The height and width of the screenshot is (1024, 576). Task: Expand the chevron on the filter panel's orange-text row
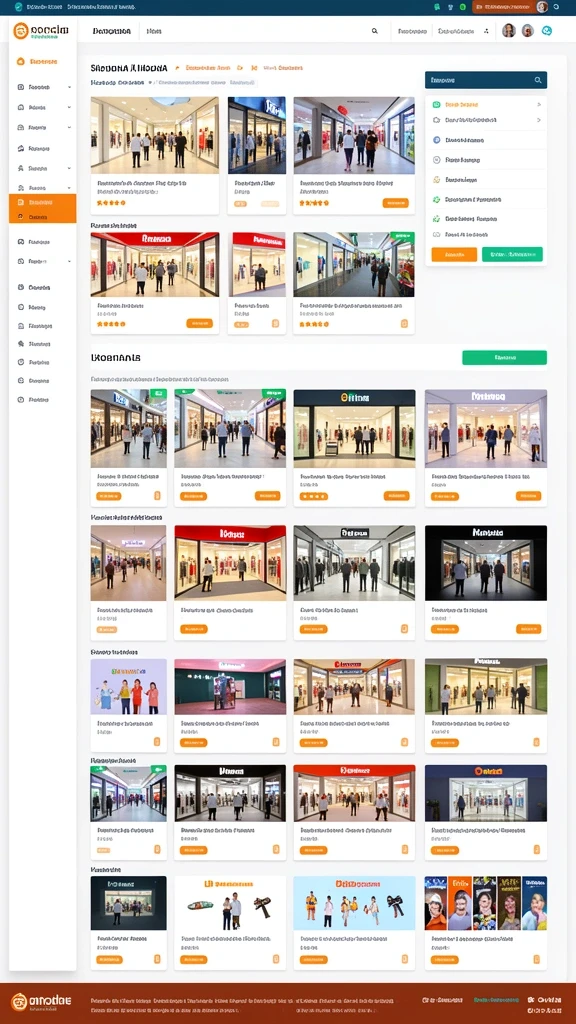(539, 104)
